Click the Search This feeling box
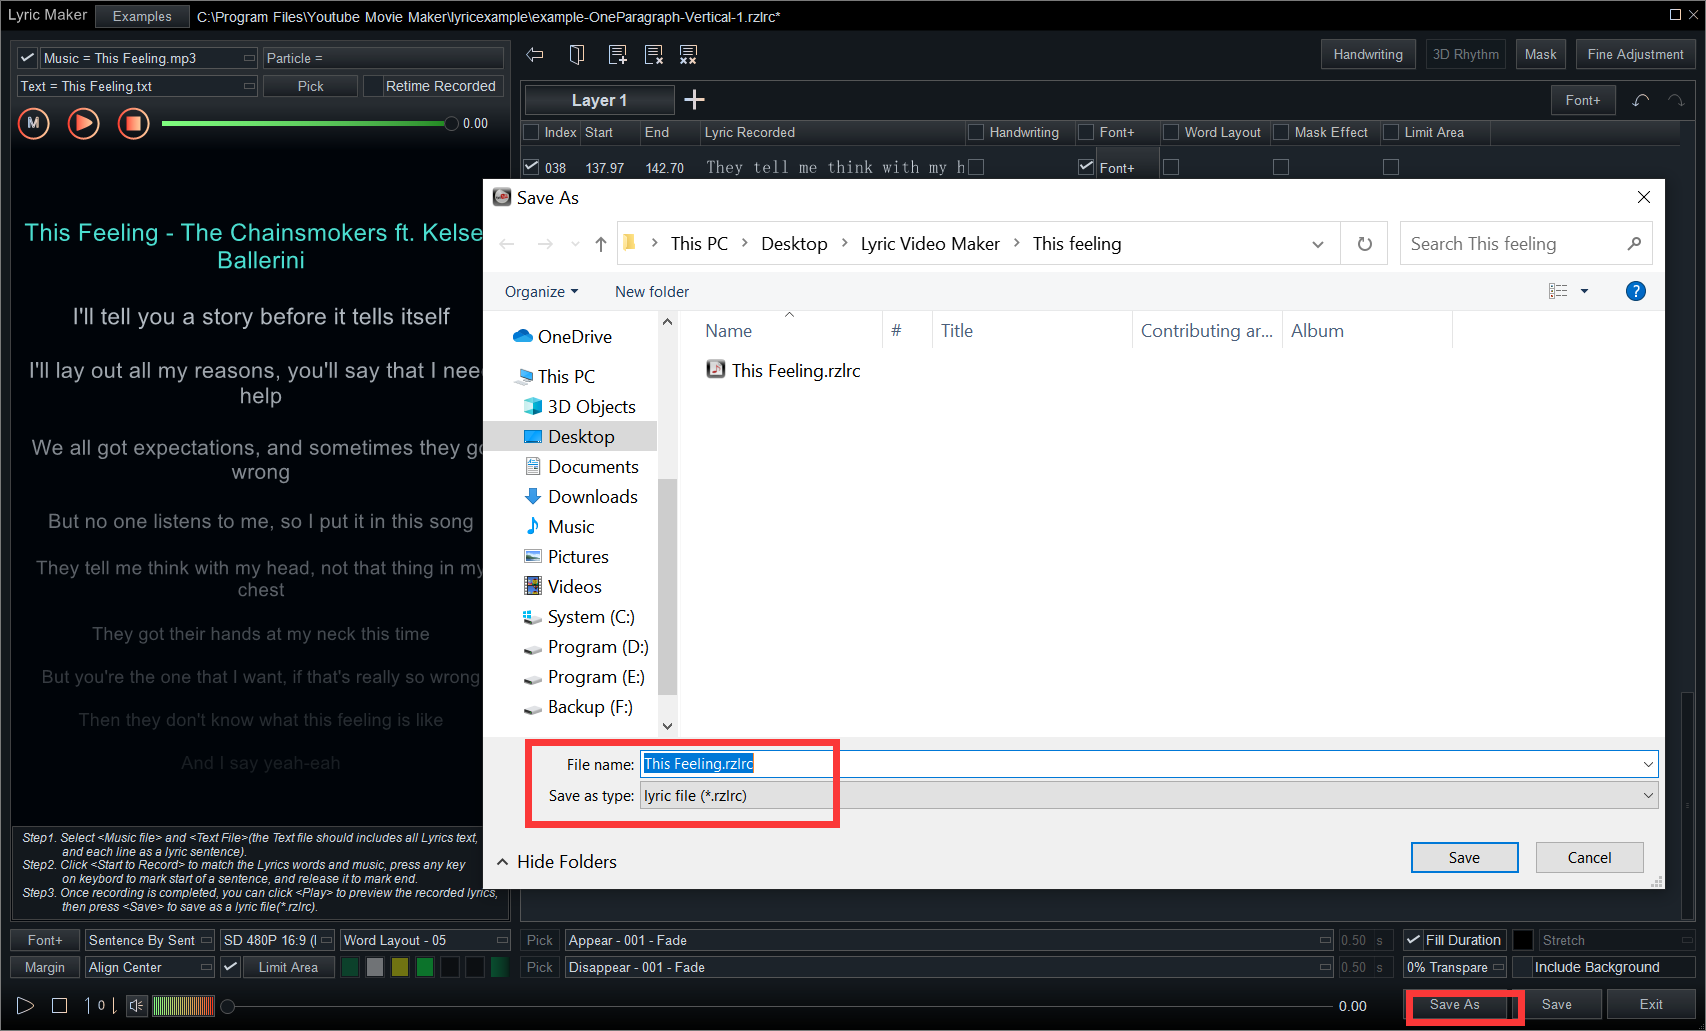This screenshot has width=1706, height=1031. click(1526, 243)
